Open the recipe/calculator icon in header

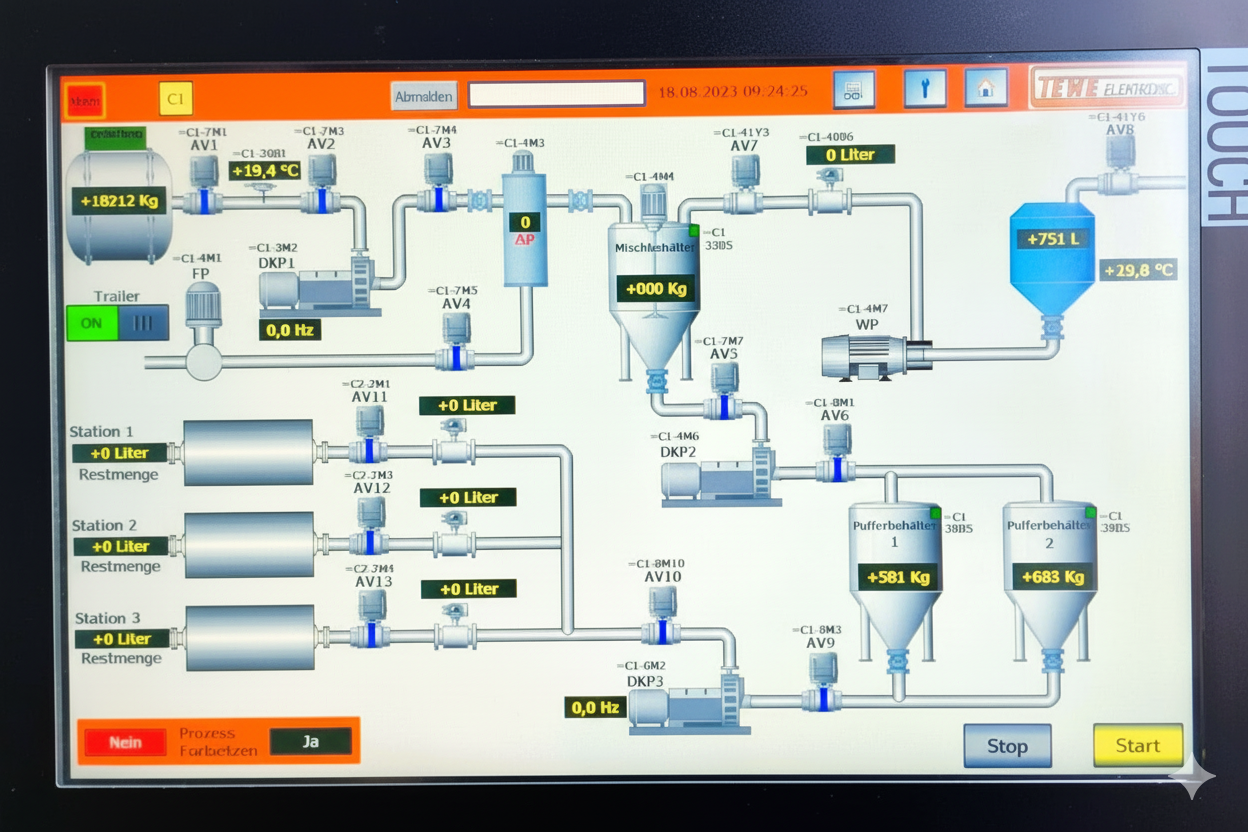point(853,90)
